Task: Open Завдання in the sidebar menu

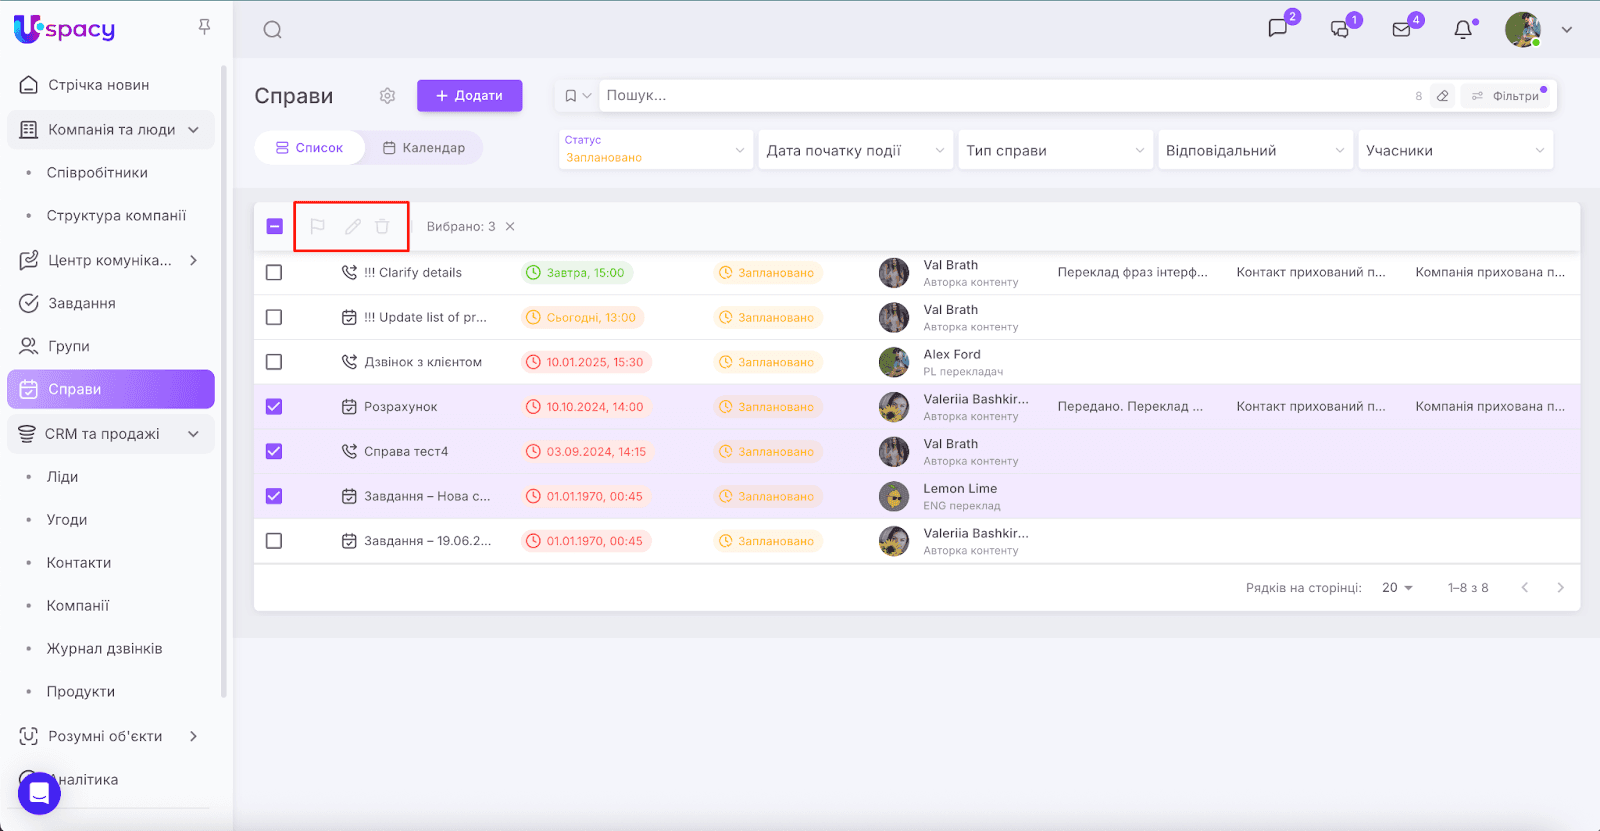Action: coord(82,303)
